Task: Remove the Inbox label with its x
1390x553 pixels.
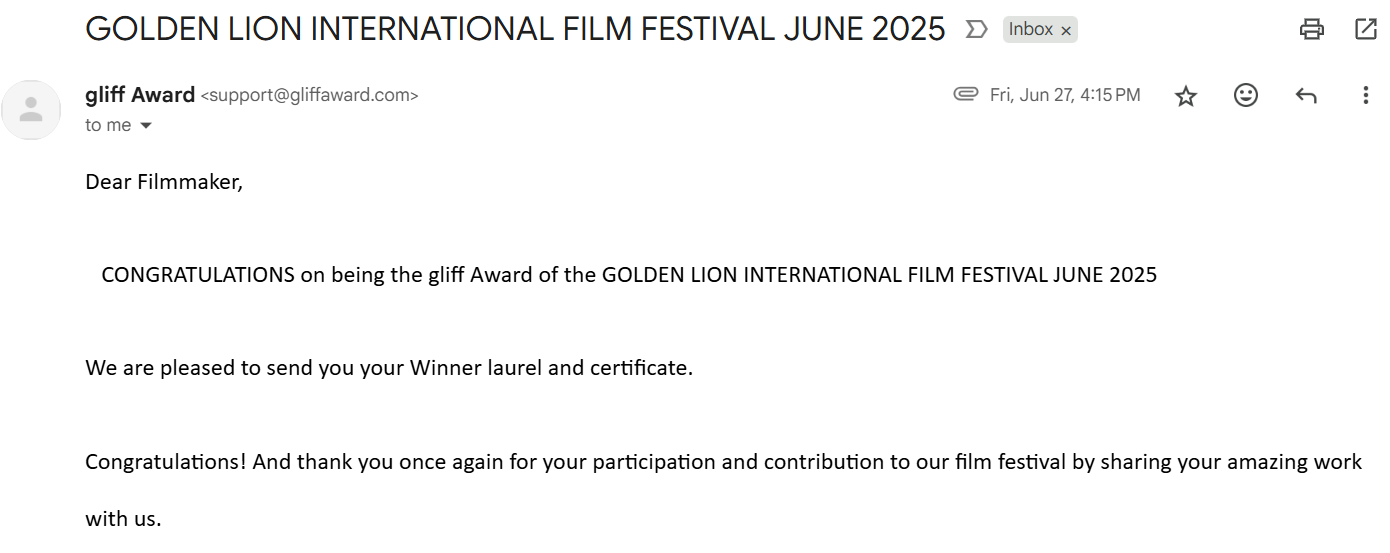Action: click(1066, 31)
